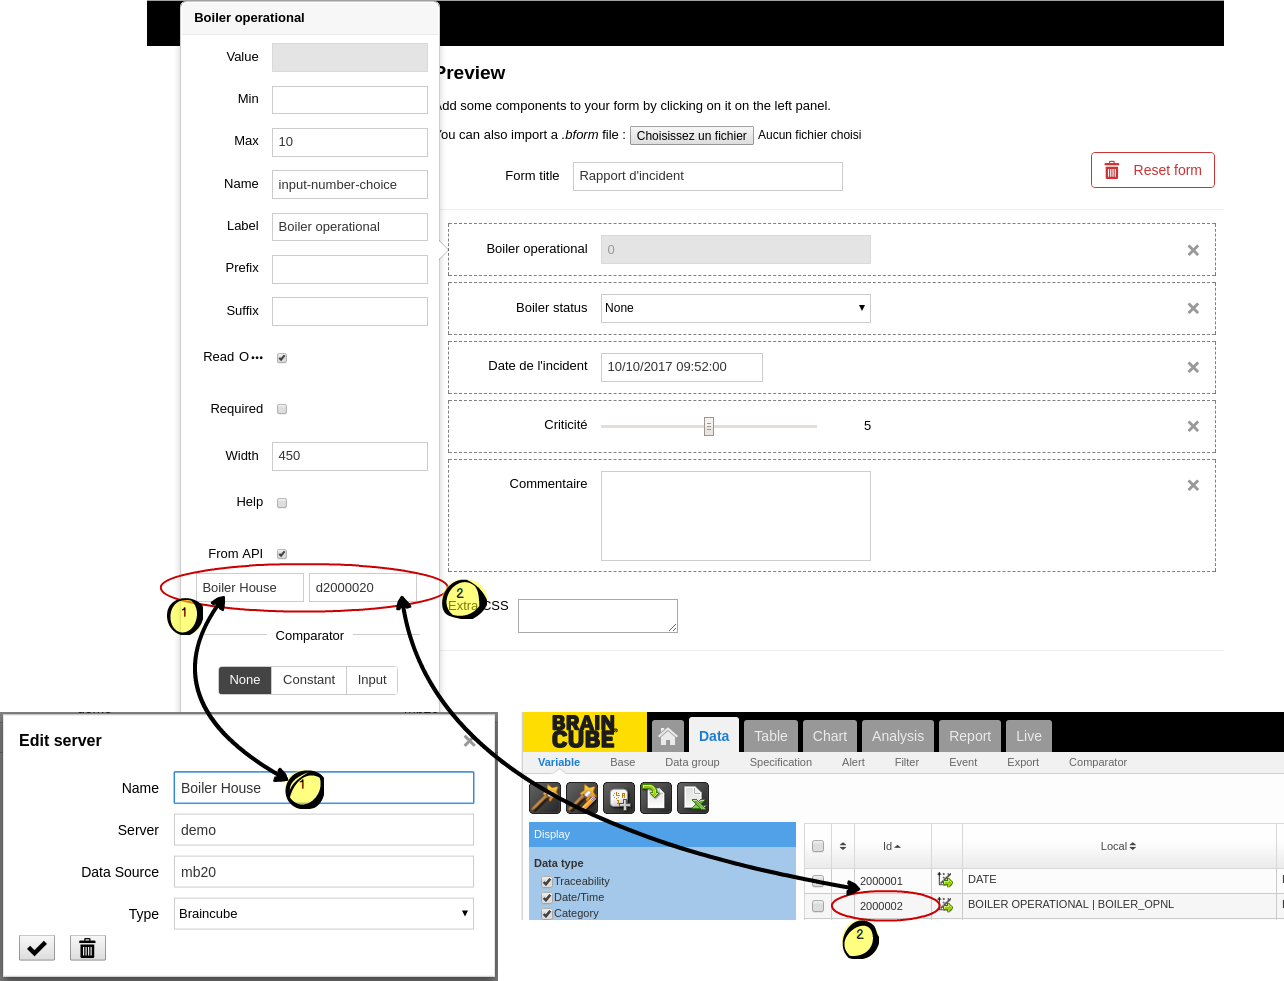Screen dimensions: 1284x981
Task: Uncheck the Traceability data type
Action: click(x=547, y=882)
